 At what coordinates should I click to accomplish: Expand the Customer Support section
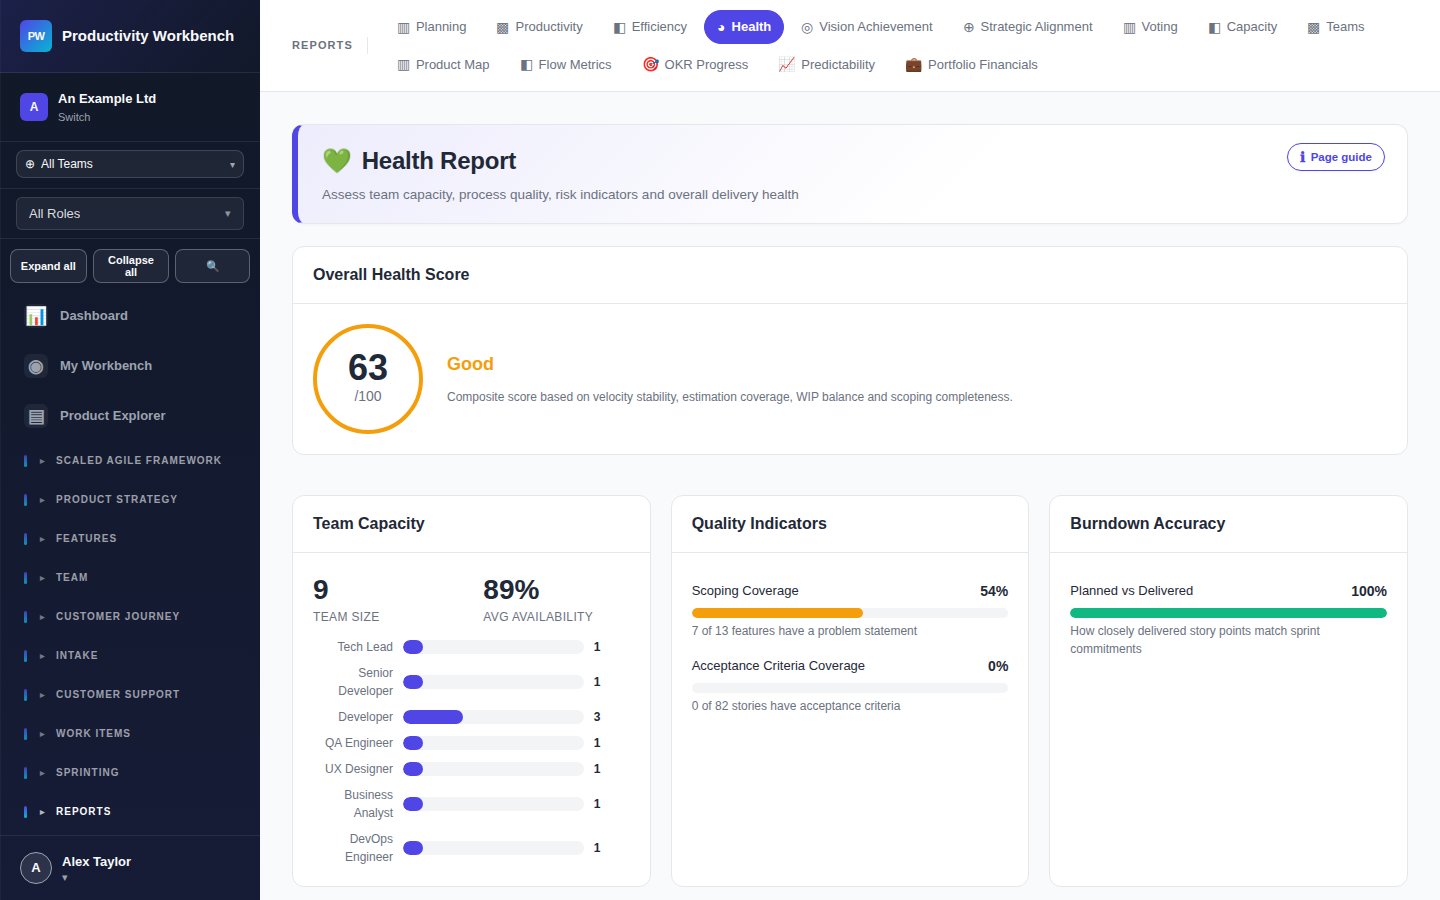tap(130, 695)
